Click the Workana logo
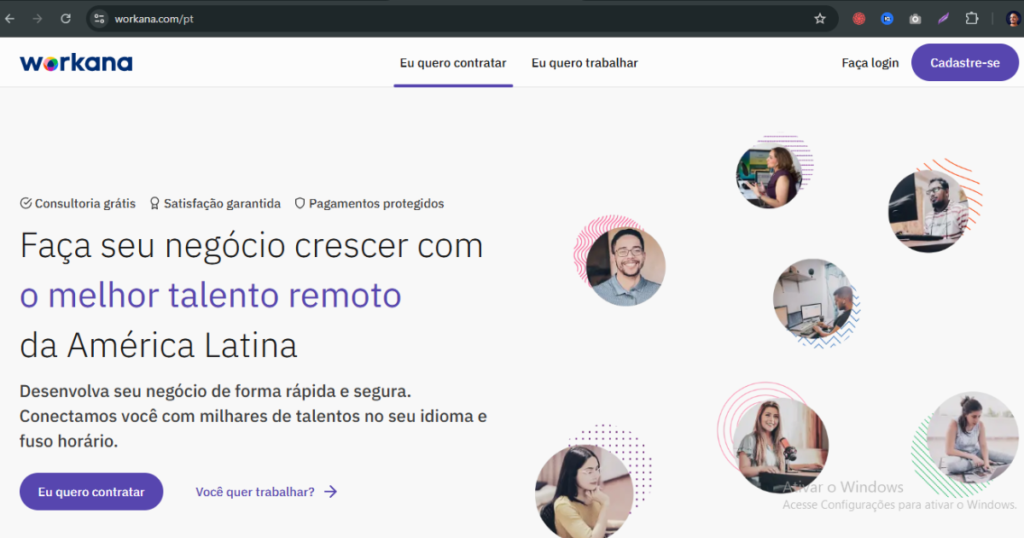The width and height of the screenshot is (1024, 538). [x=76, y=63]
